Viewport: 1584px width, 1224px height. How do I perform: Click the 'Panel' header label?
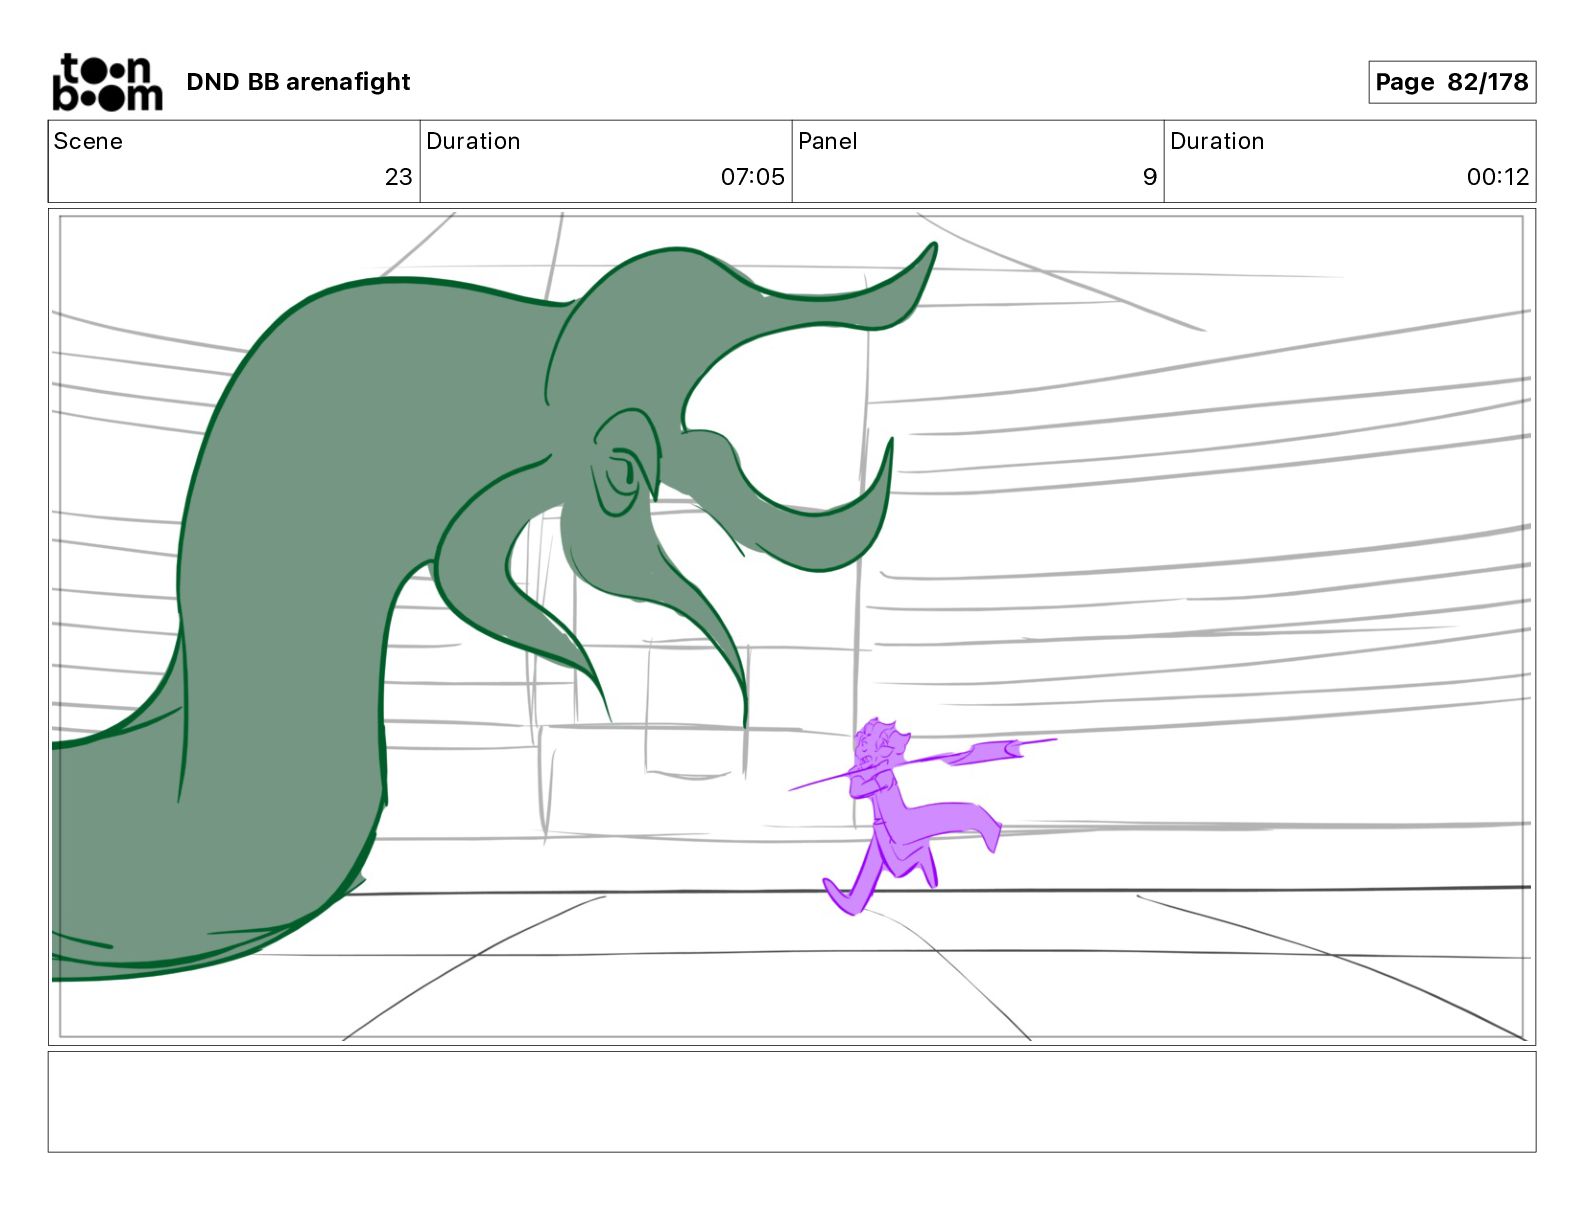click(x=828, y=141)
